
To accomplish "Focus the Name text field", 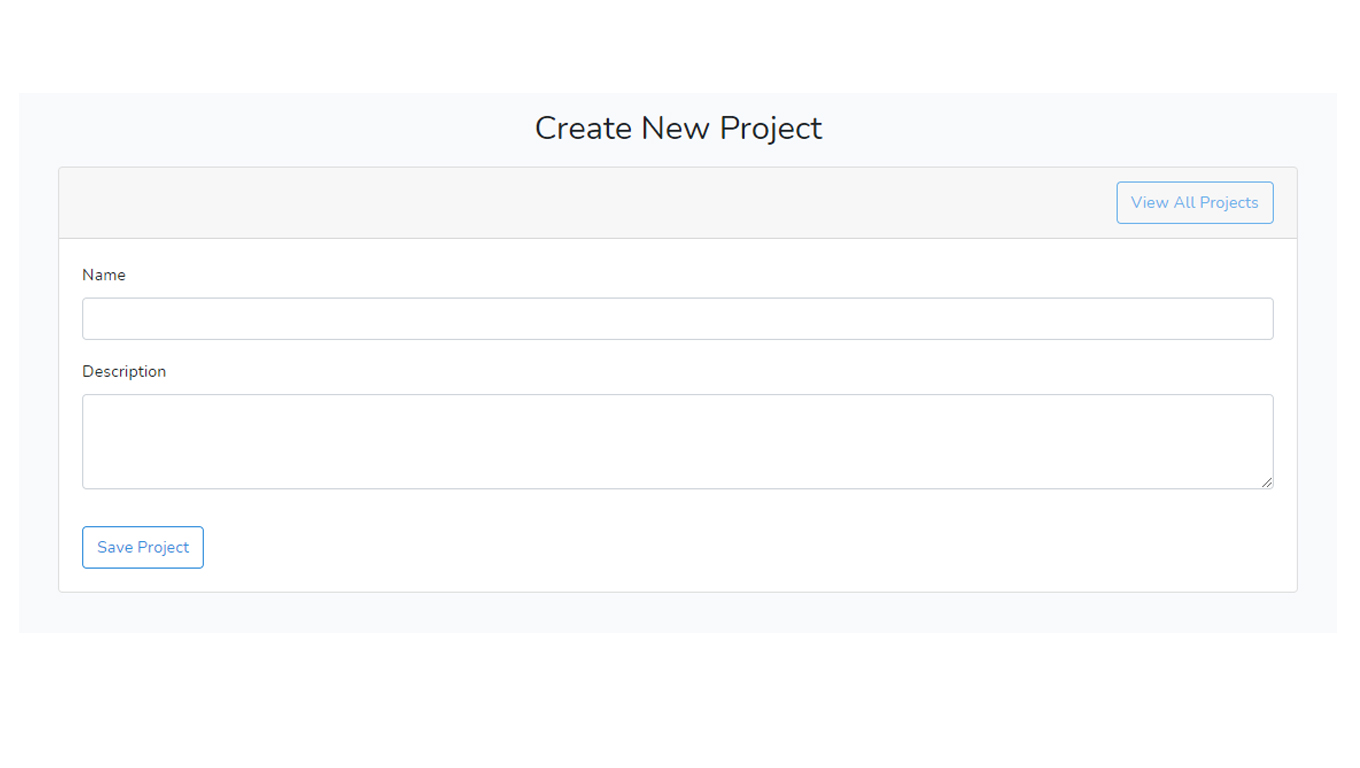I will [x=677, y=319].
